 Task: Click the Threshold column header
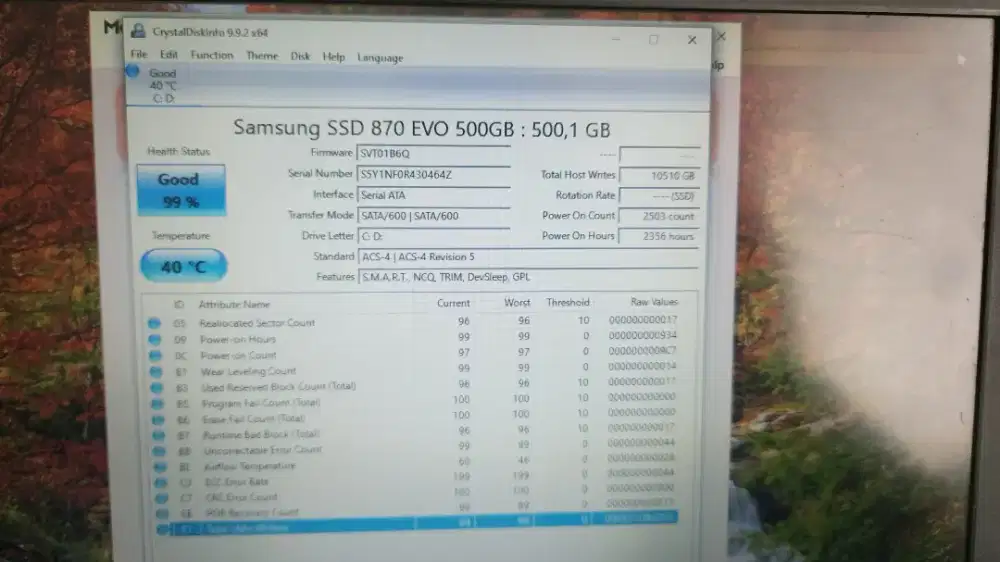pos(567,302)
